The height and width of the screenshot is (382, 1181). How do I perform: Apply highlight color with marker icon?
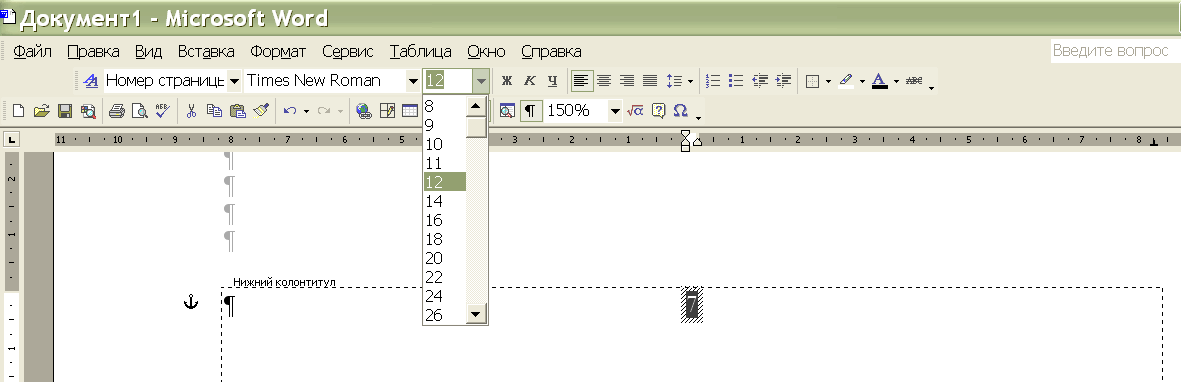click(x=847, y=81)
